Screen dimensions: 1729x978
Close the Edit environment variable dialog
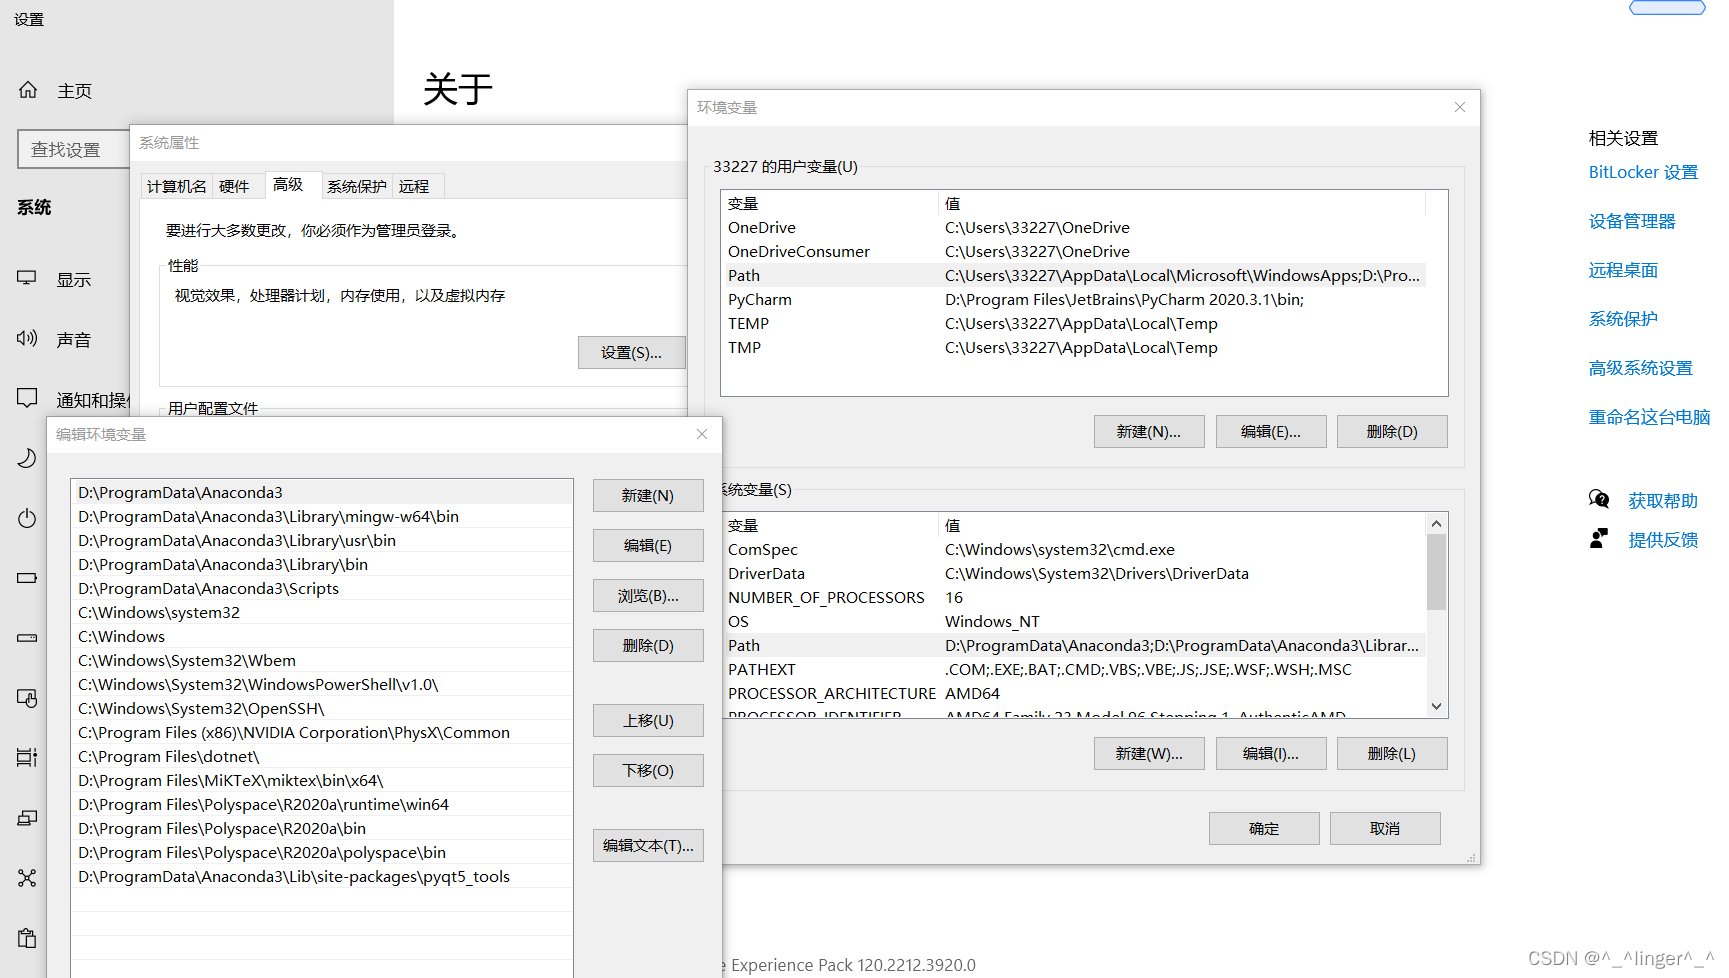(702, 434)
